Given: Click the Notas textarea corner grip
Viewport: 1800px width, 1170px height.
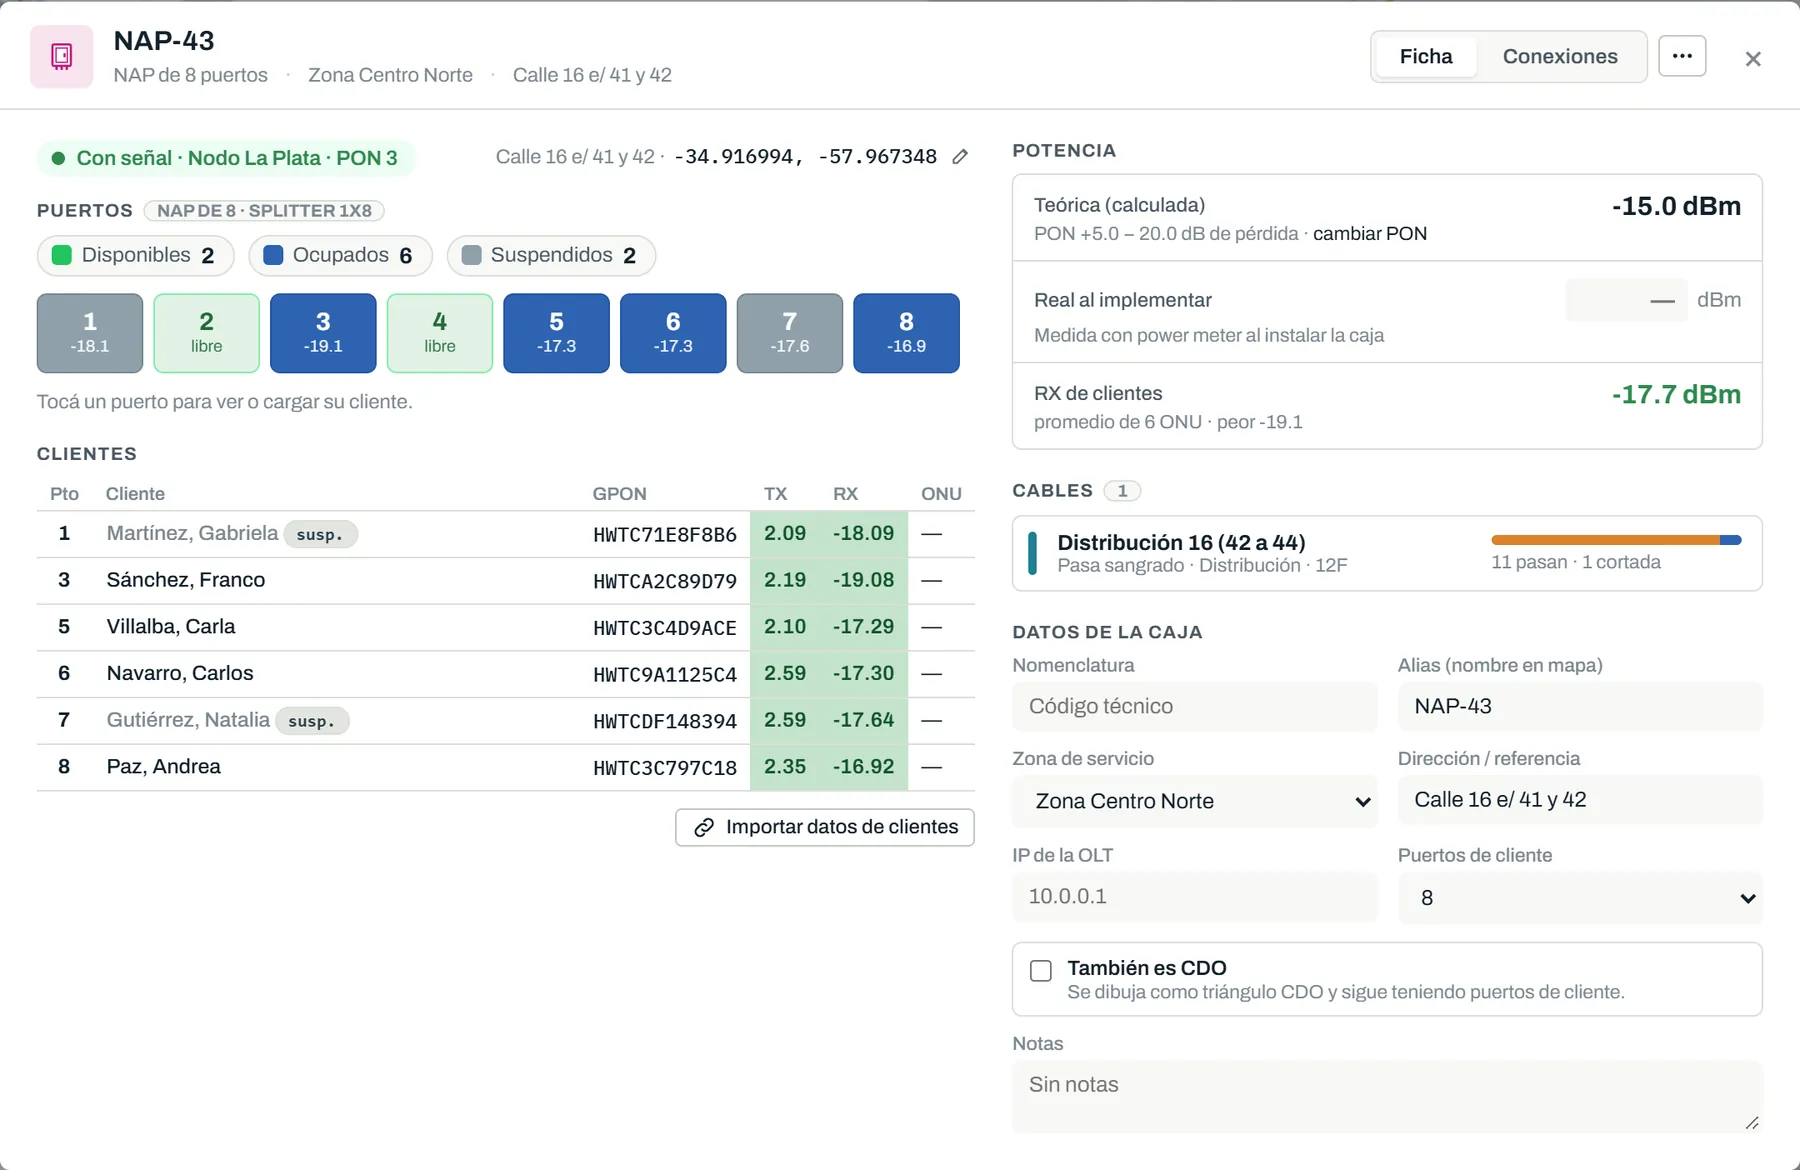Looking at the screenshot, I should click(x=1752, y=1123).
